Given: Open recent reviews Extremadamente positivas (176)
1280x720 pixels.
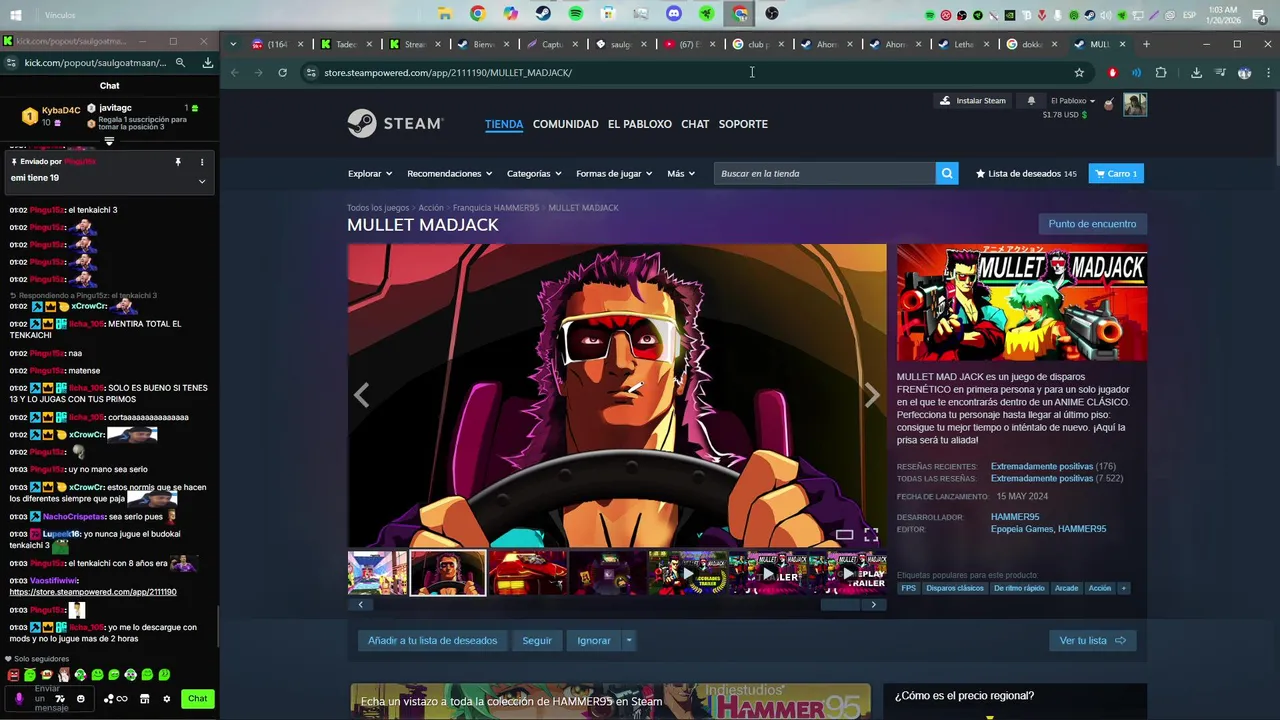Looking at the screenshot, I should point(1053,466).
